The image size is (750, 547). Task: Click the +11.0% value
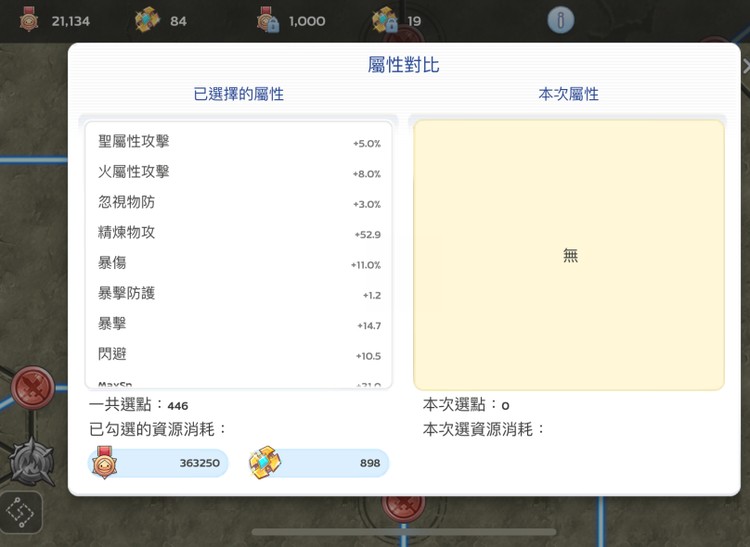(366, 265)
